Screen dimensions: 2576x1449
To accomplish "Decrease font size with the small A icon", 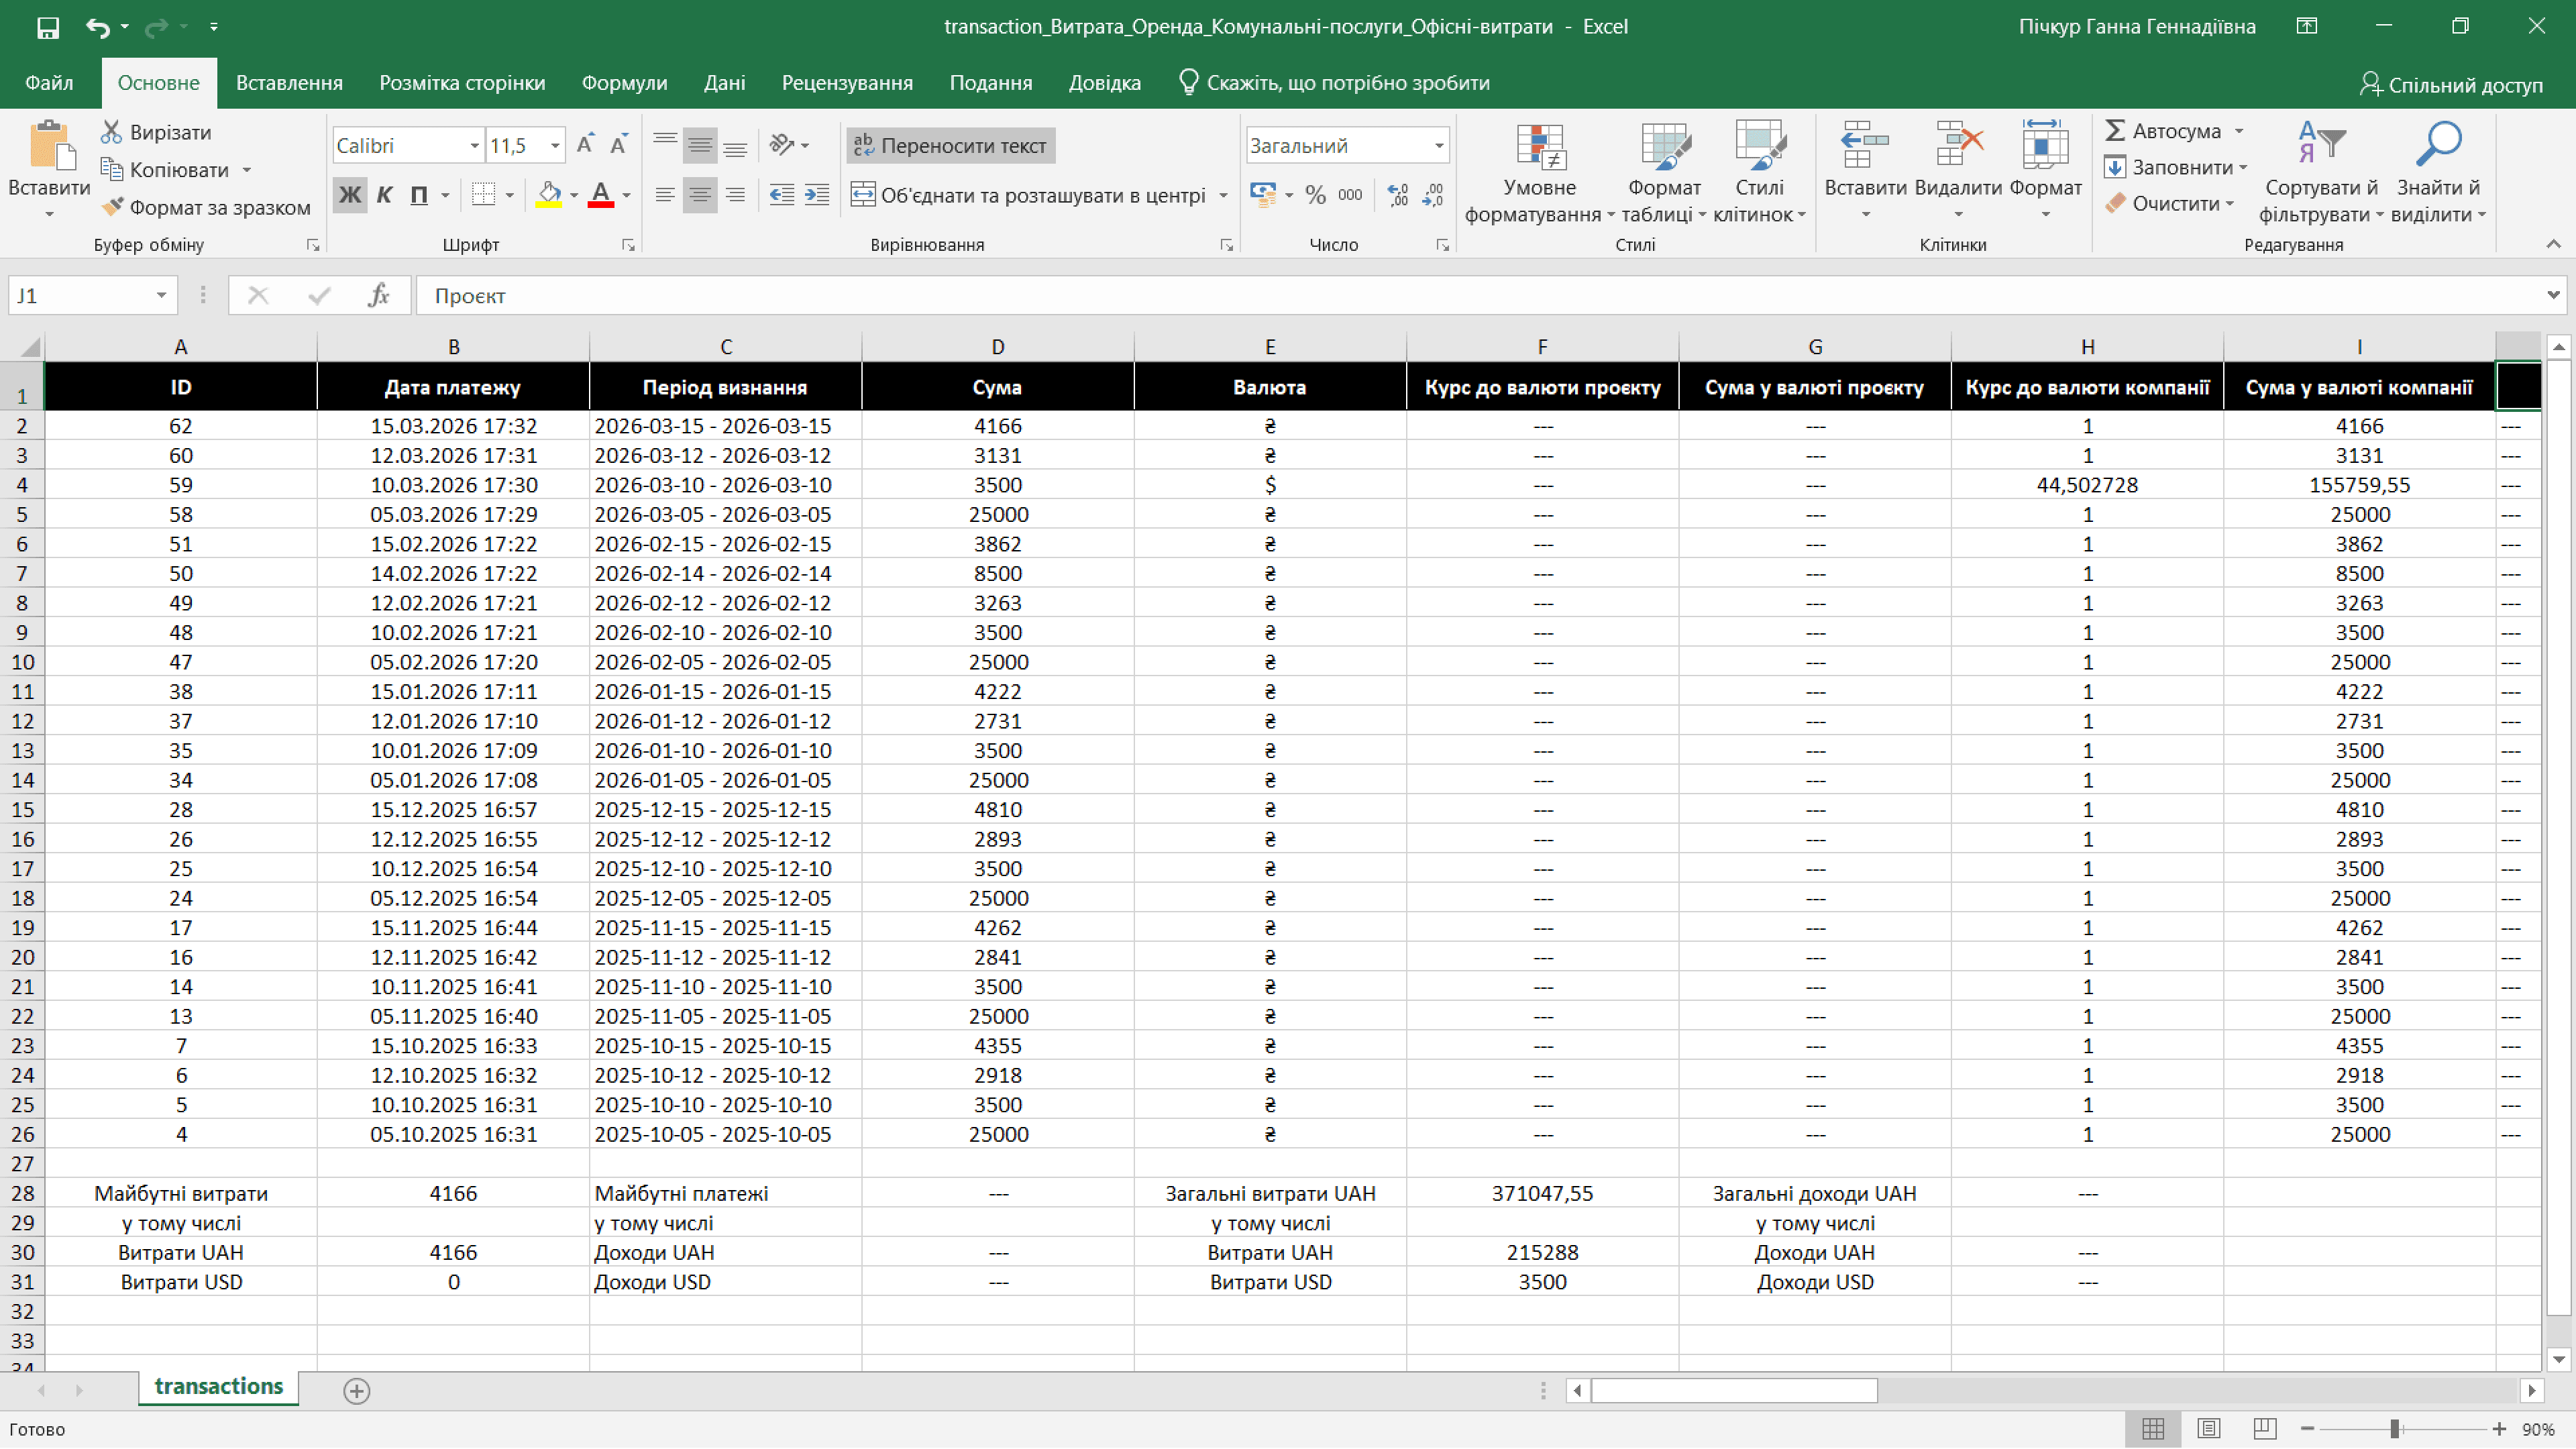I will point(619,145).
